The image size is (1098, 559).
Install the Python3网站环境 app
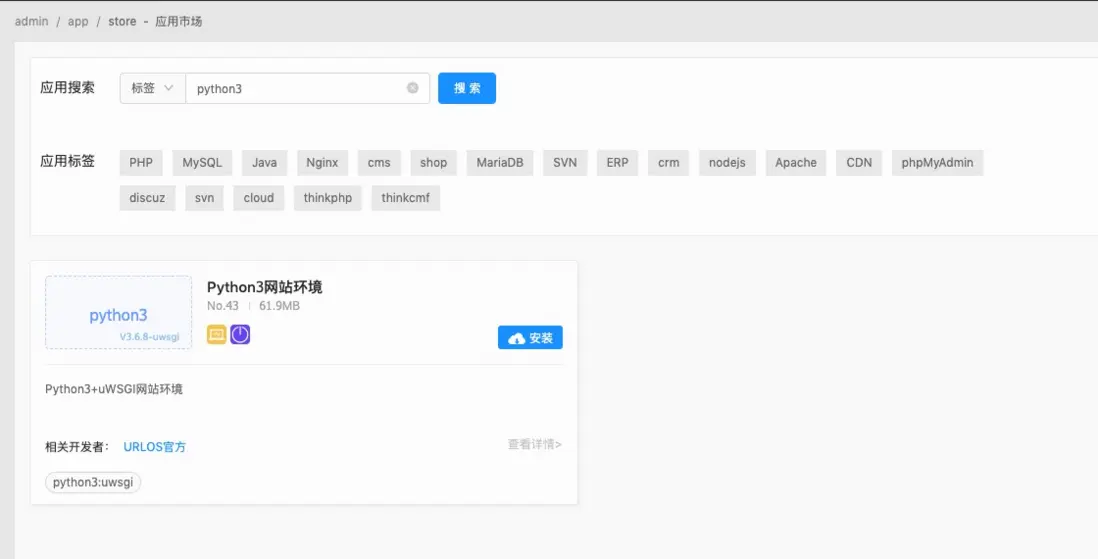pos(530,338)
